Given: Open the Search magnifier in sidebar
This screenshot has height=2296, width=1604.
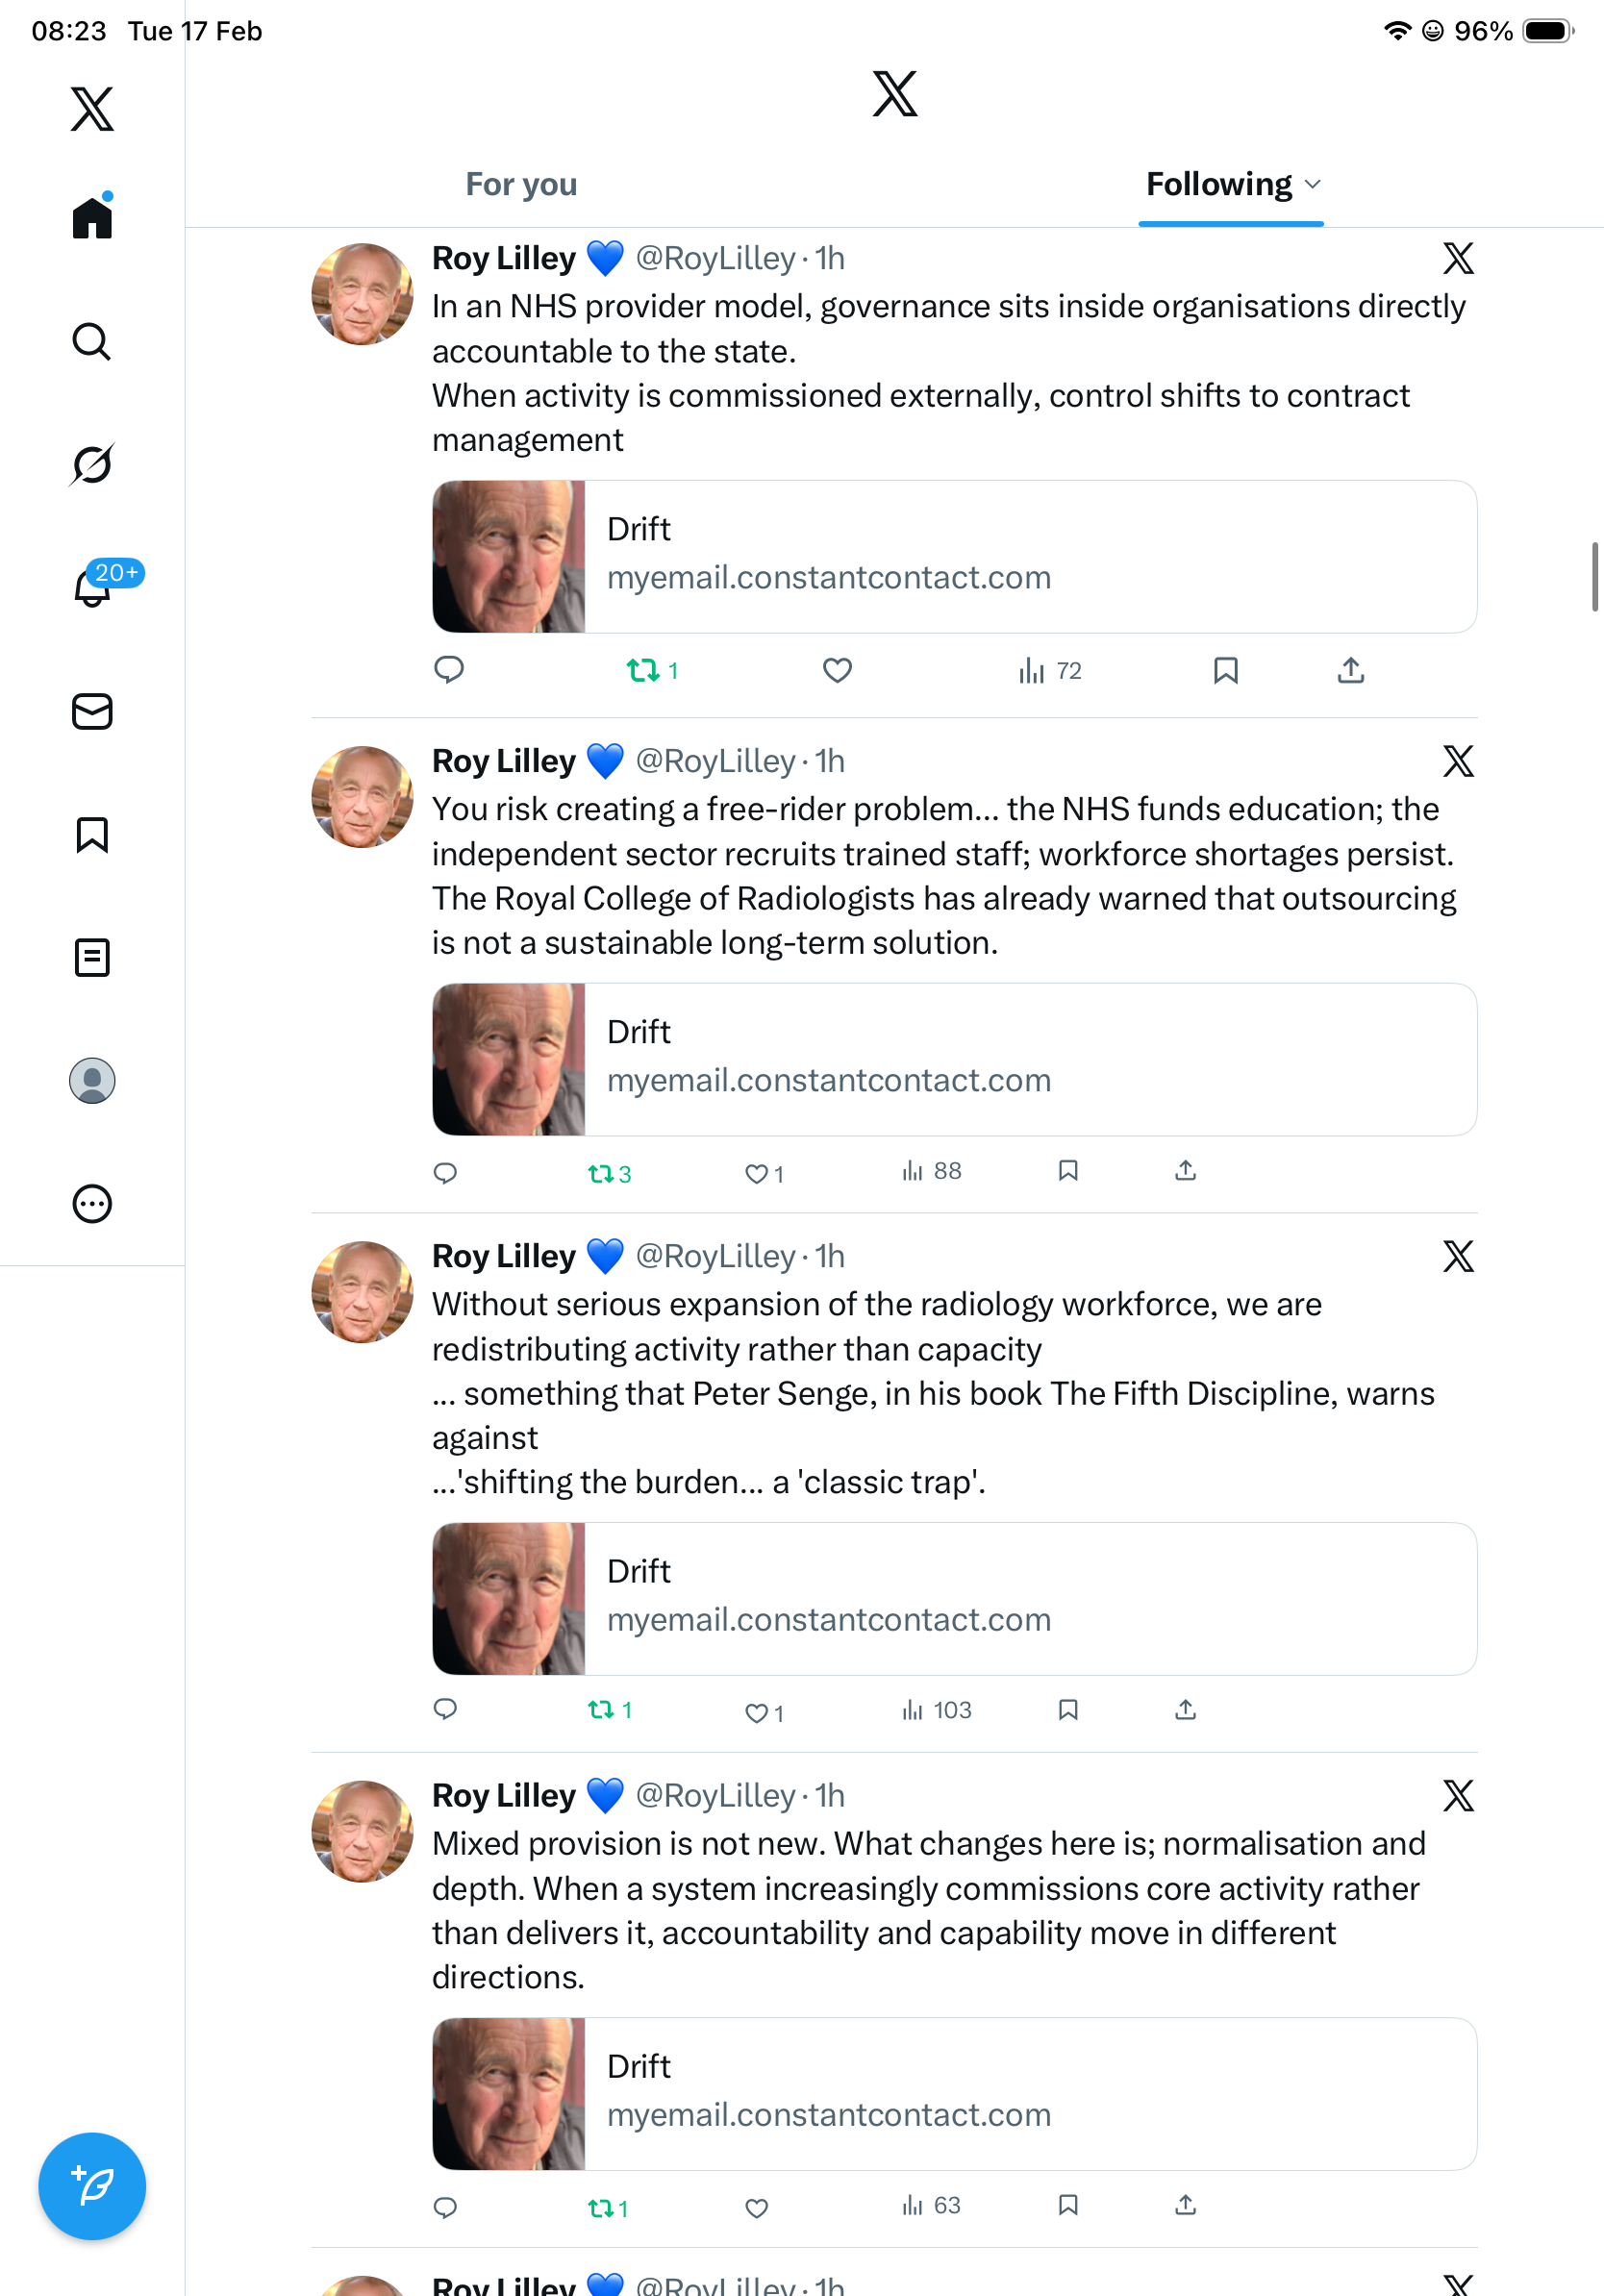Looking at the screenshot, I should (x=92, y=342).
